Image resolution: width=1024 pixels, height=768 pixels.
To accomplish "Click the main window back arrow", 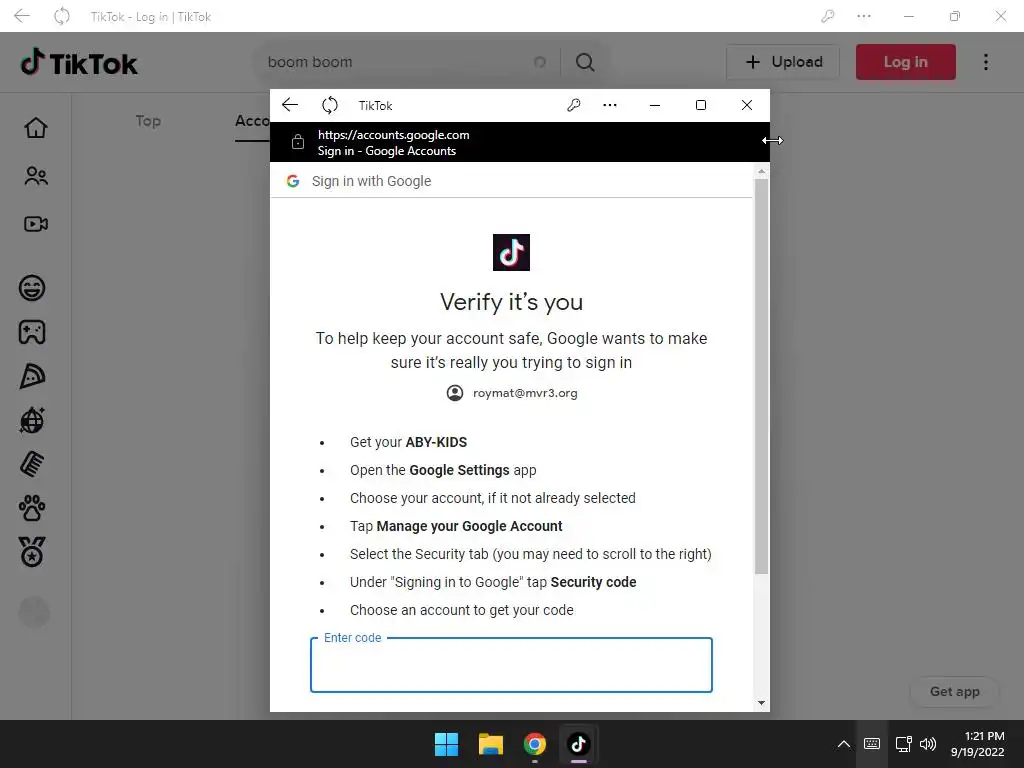I will [x=22, y=16].
